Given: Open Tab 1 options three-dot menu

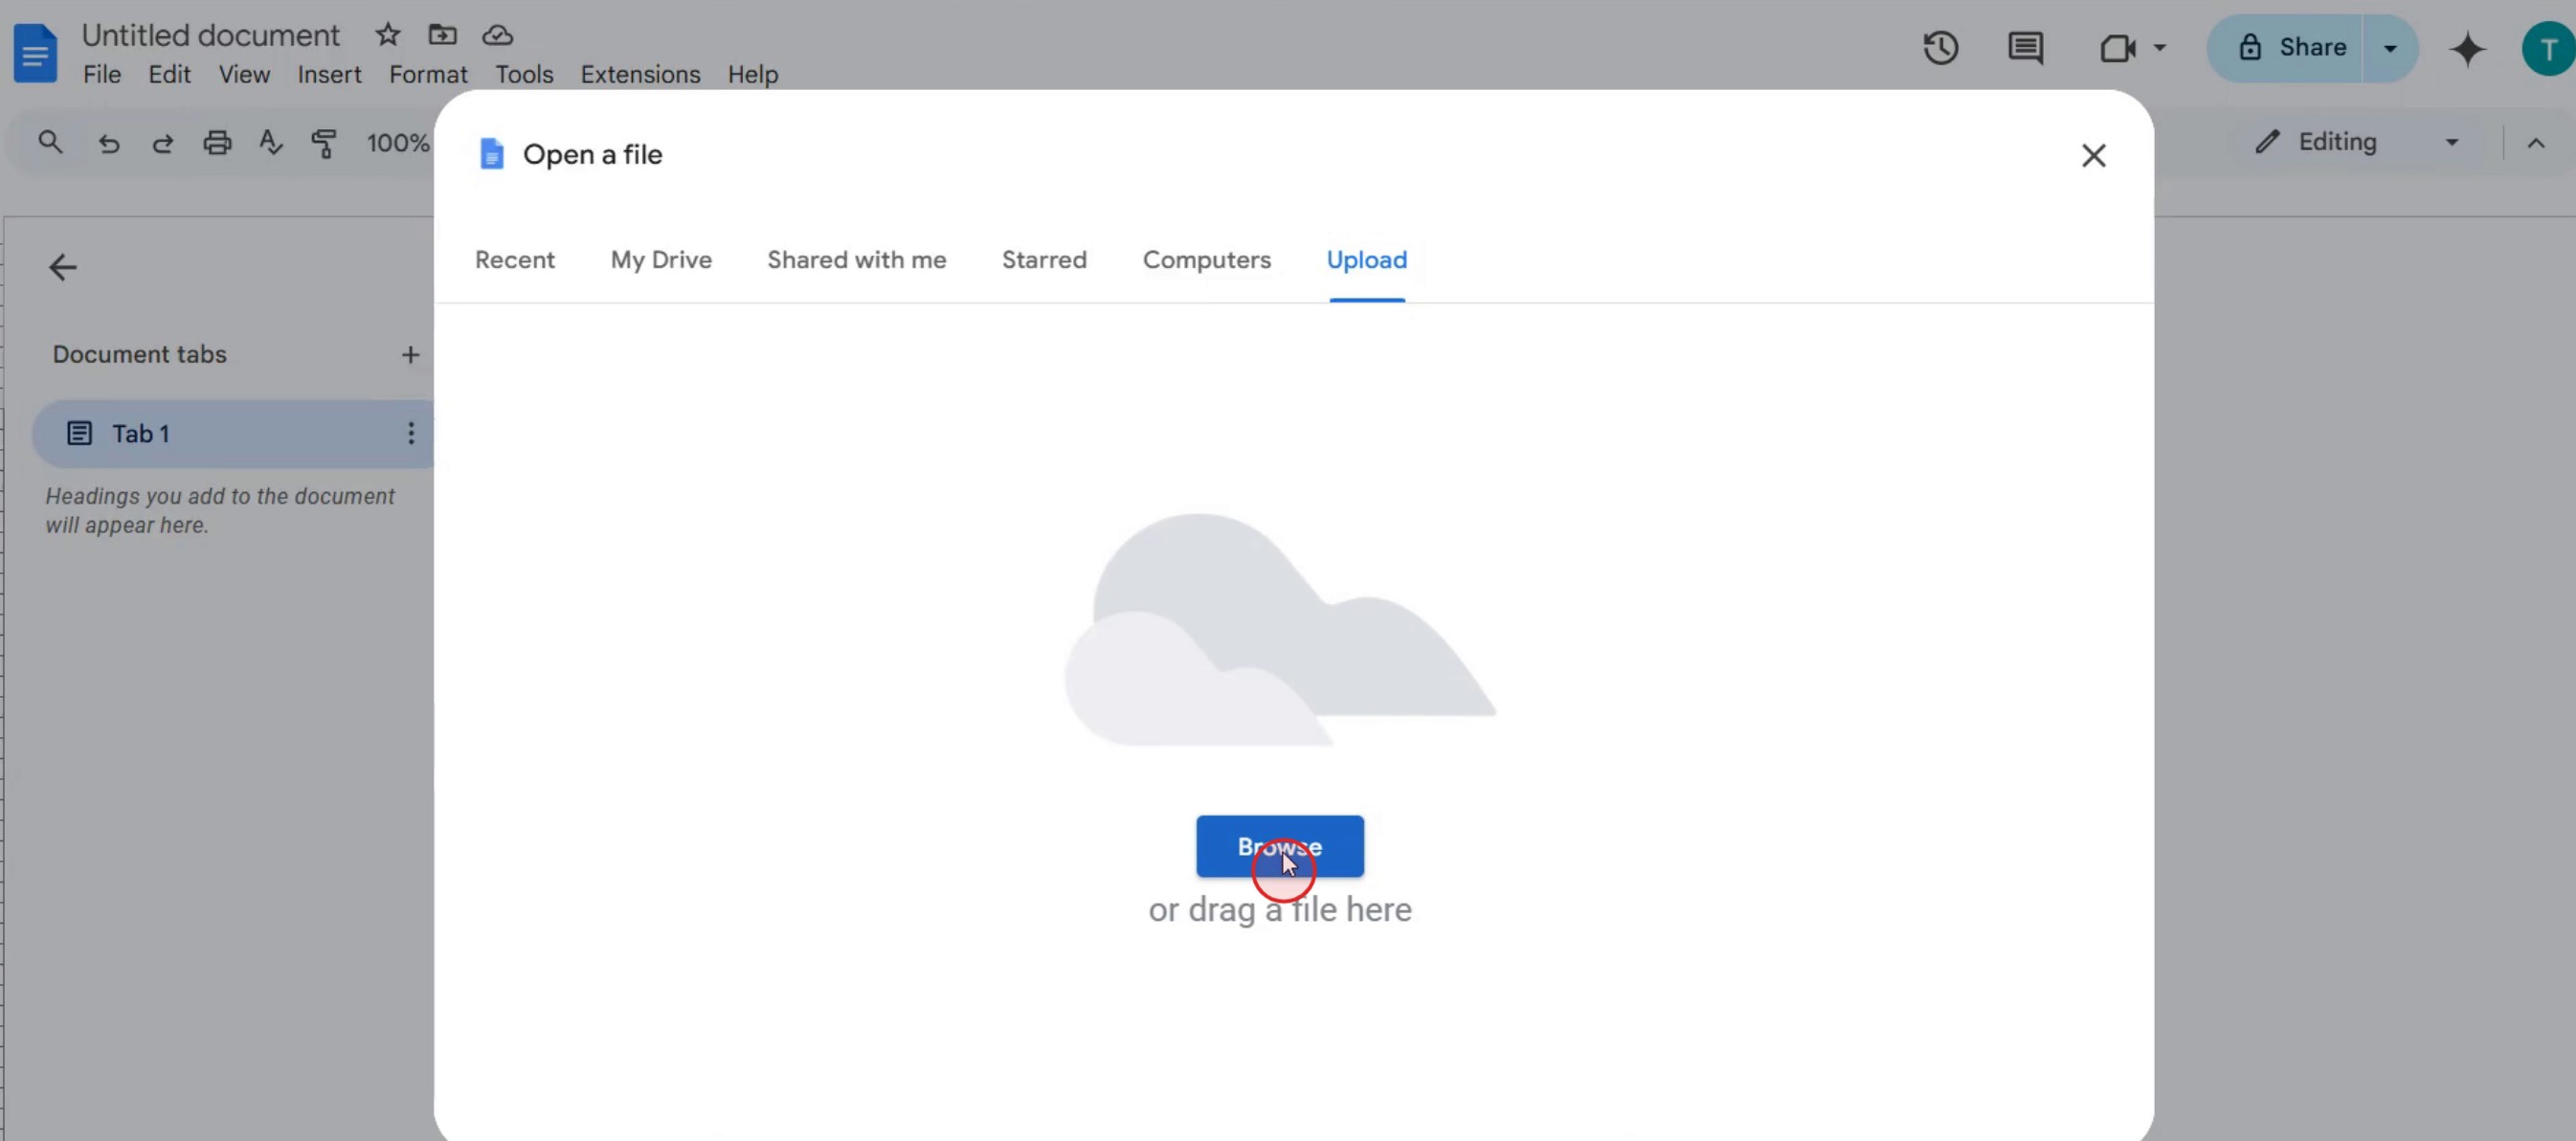Looking at the screenshot, I should coord(411,433).
